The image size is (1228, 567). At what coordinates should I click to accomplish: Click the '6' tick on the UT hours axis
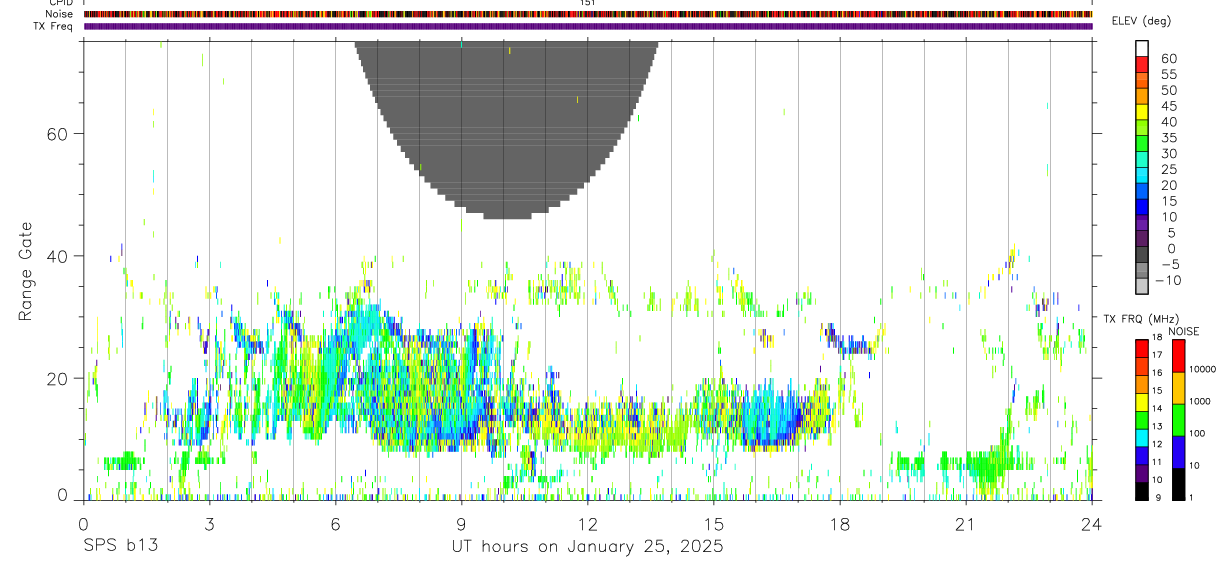[335, 524]
